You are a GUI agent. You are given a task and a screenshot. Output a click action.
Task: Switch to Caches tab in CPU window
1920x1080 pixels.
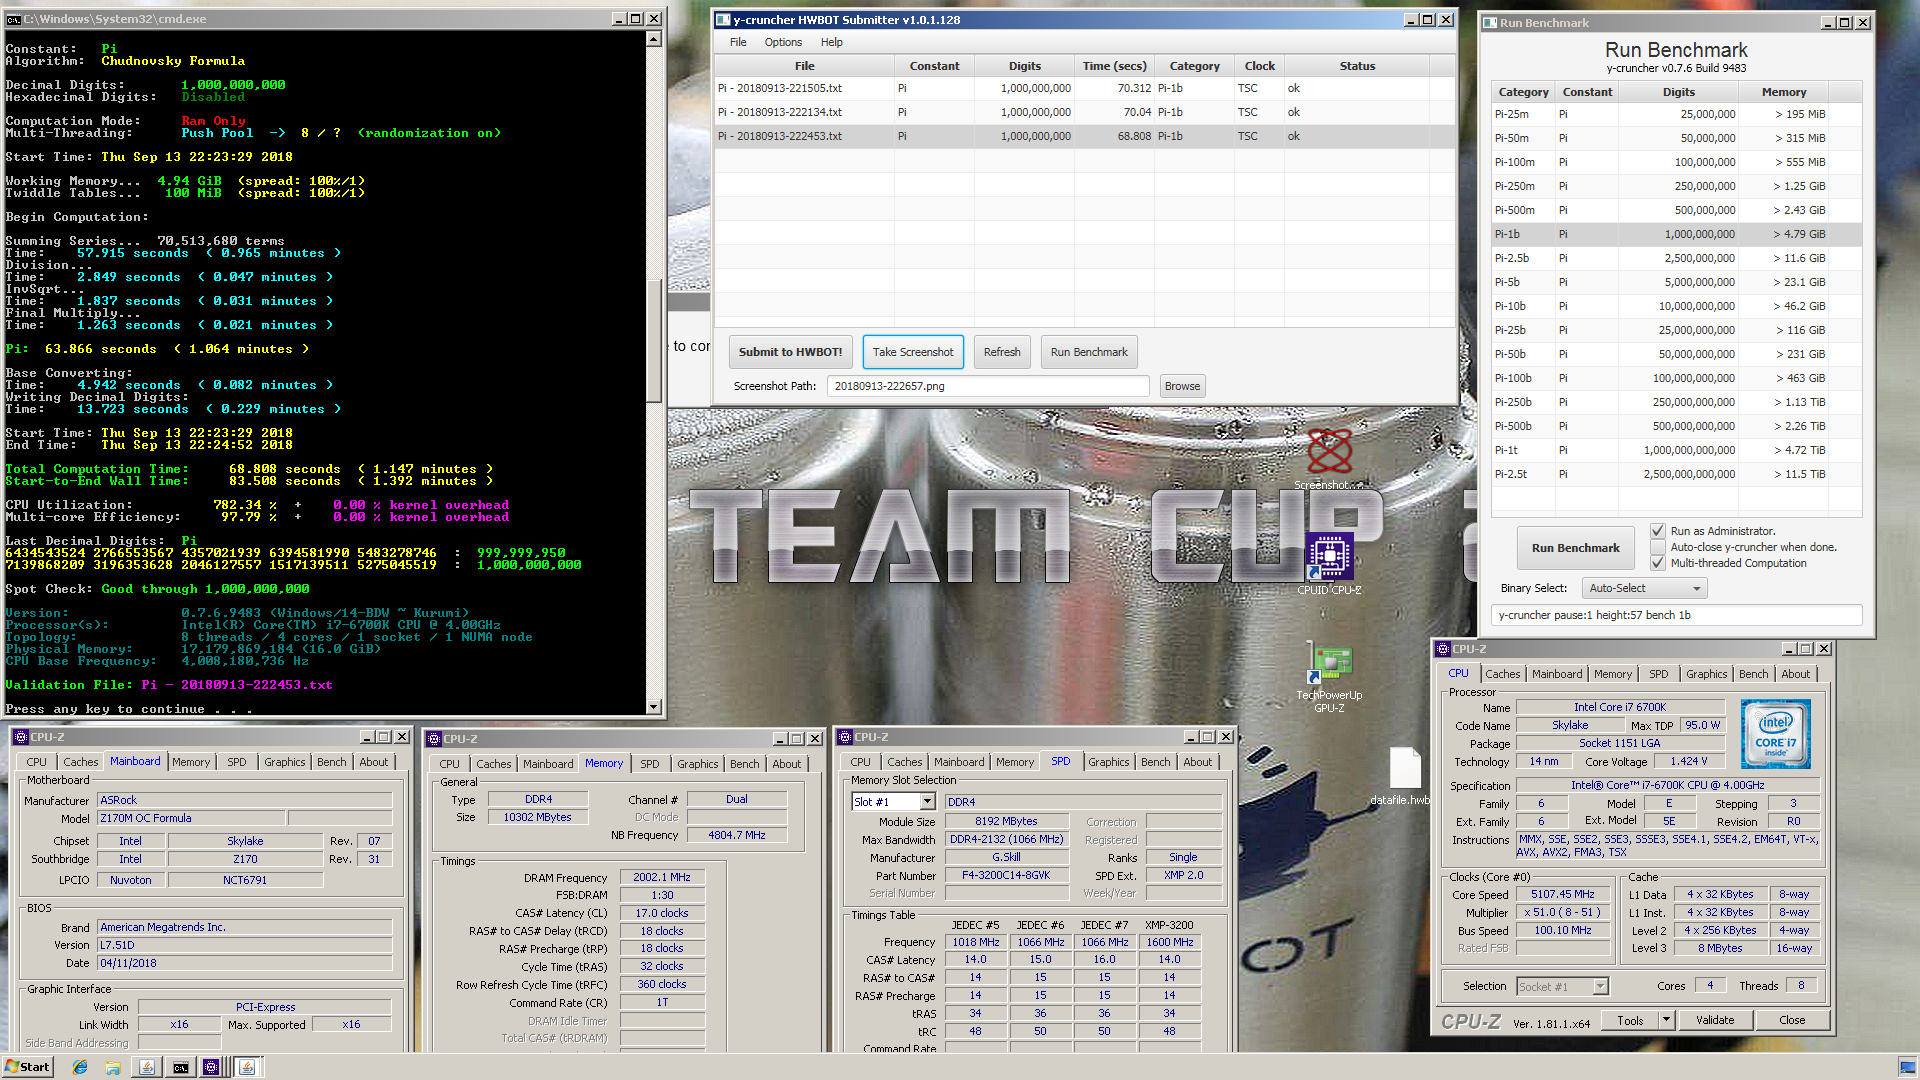click(x=1502, y=674)
